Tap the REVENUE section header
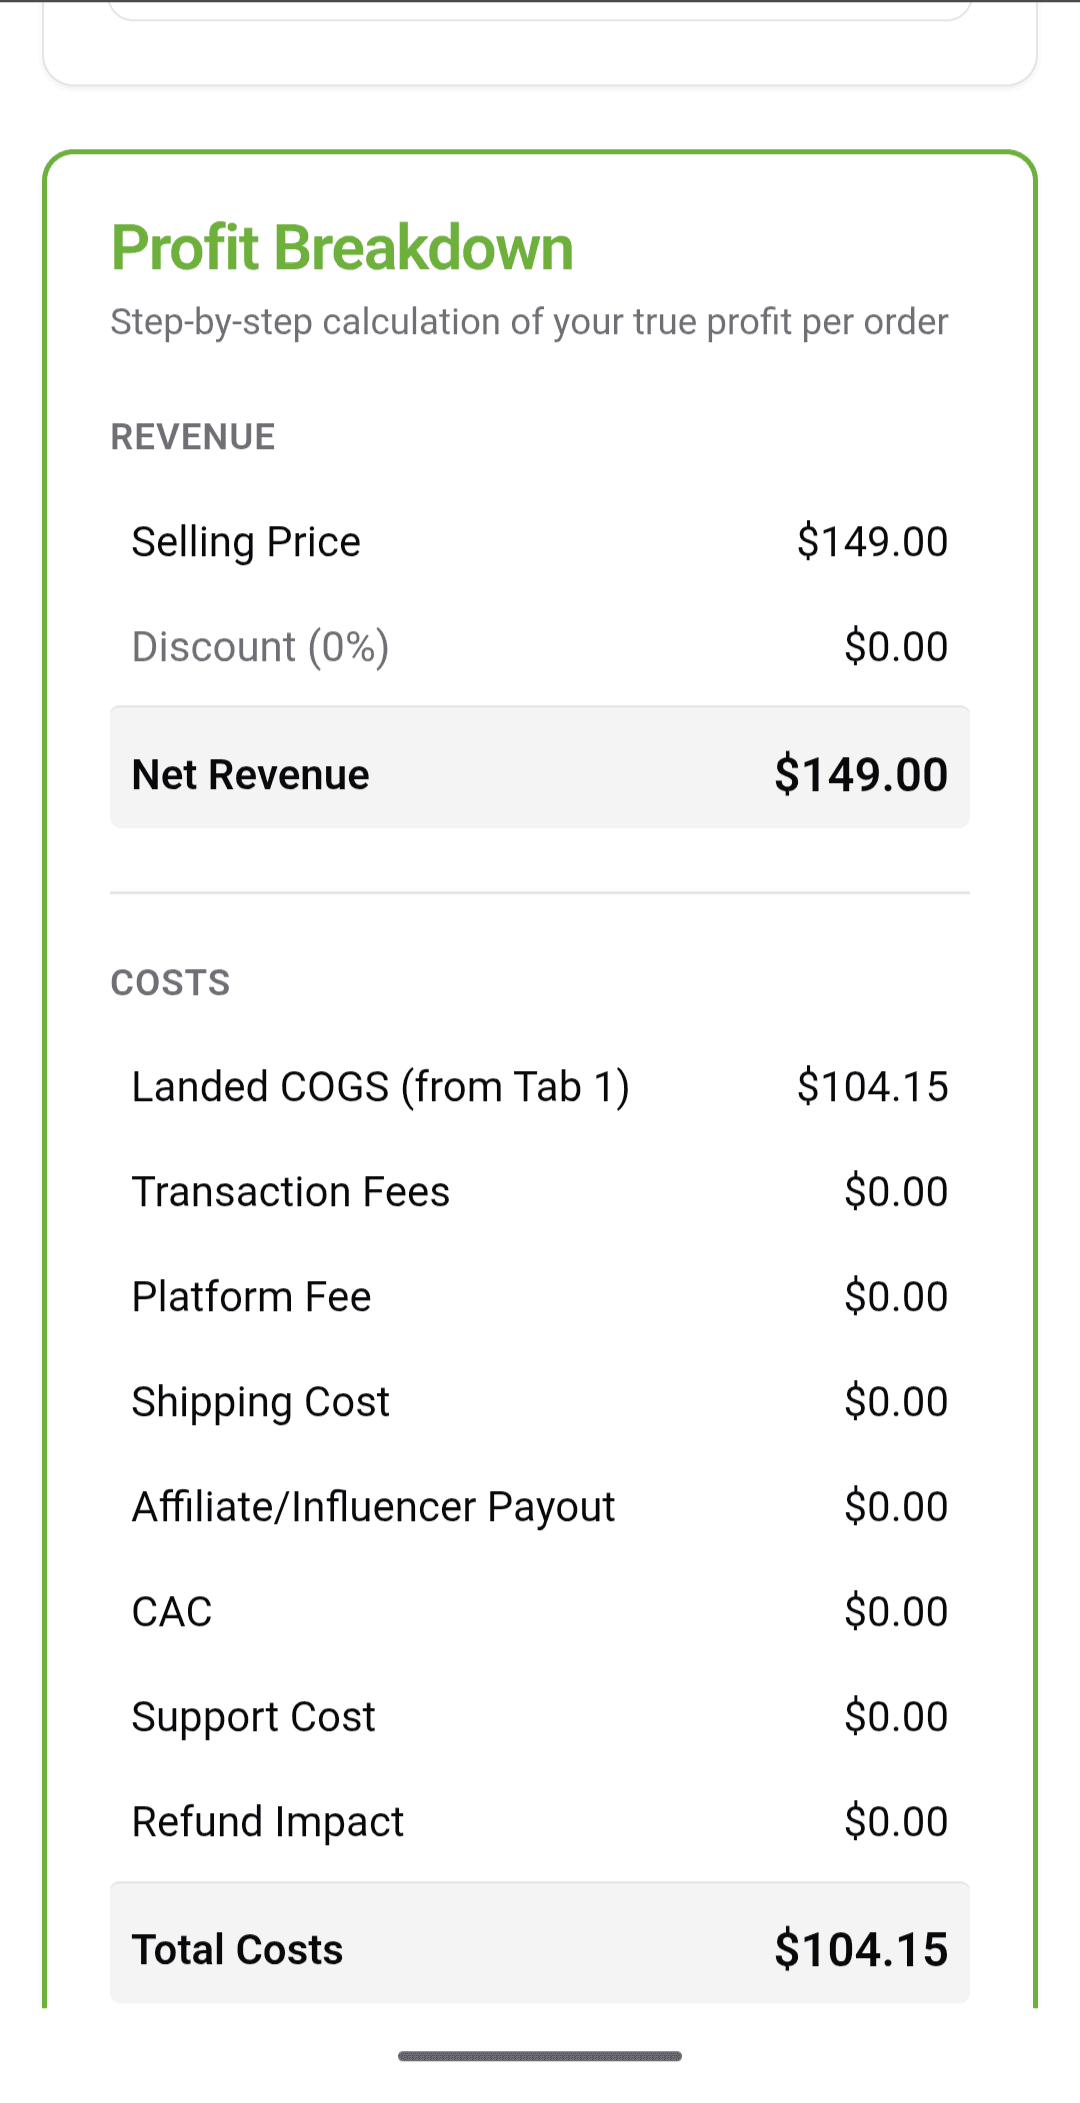Viewport: 1080px width, 2103px height. tap(193, 436)
